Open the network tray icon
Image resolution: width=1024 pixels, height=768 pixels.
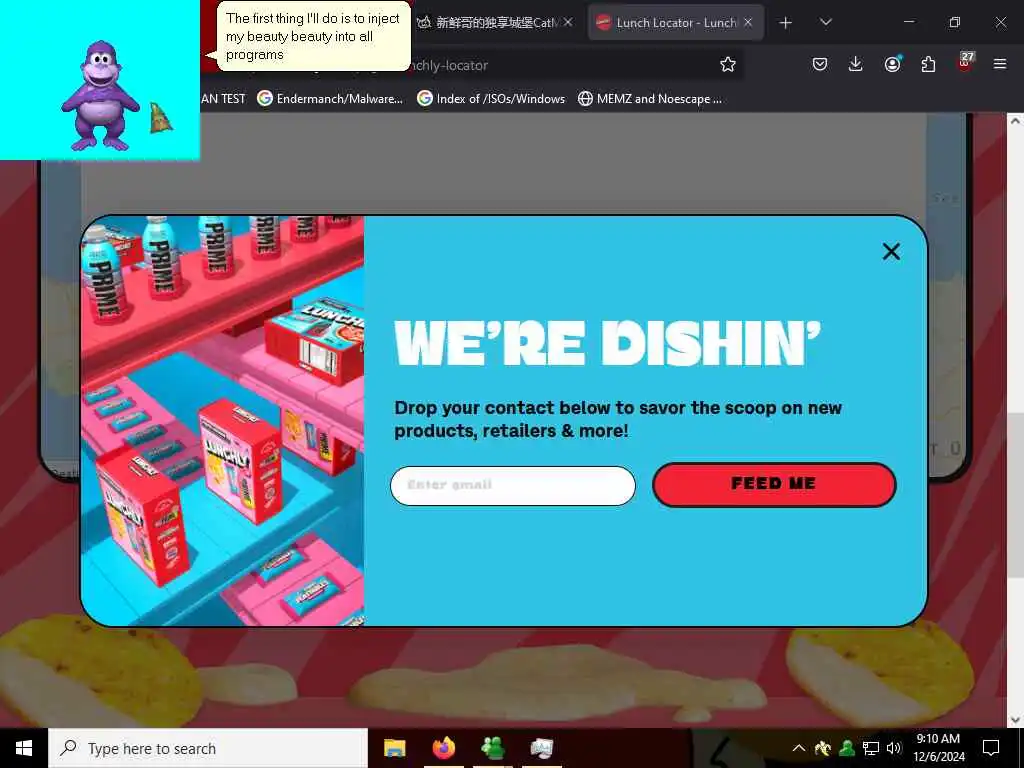click(871, 748)
